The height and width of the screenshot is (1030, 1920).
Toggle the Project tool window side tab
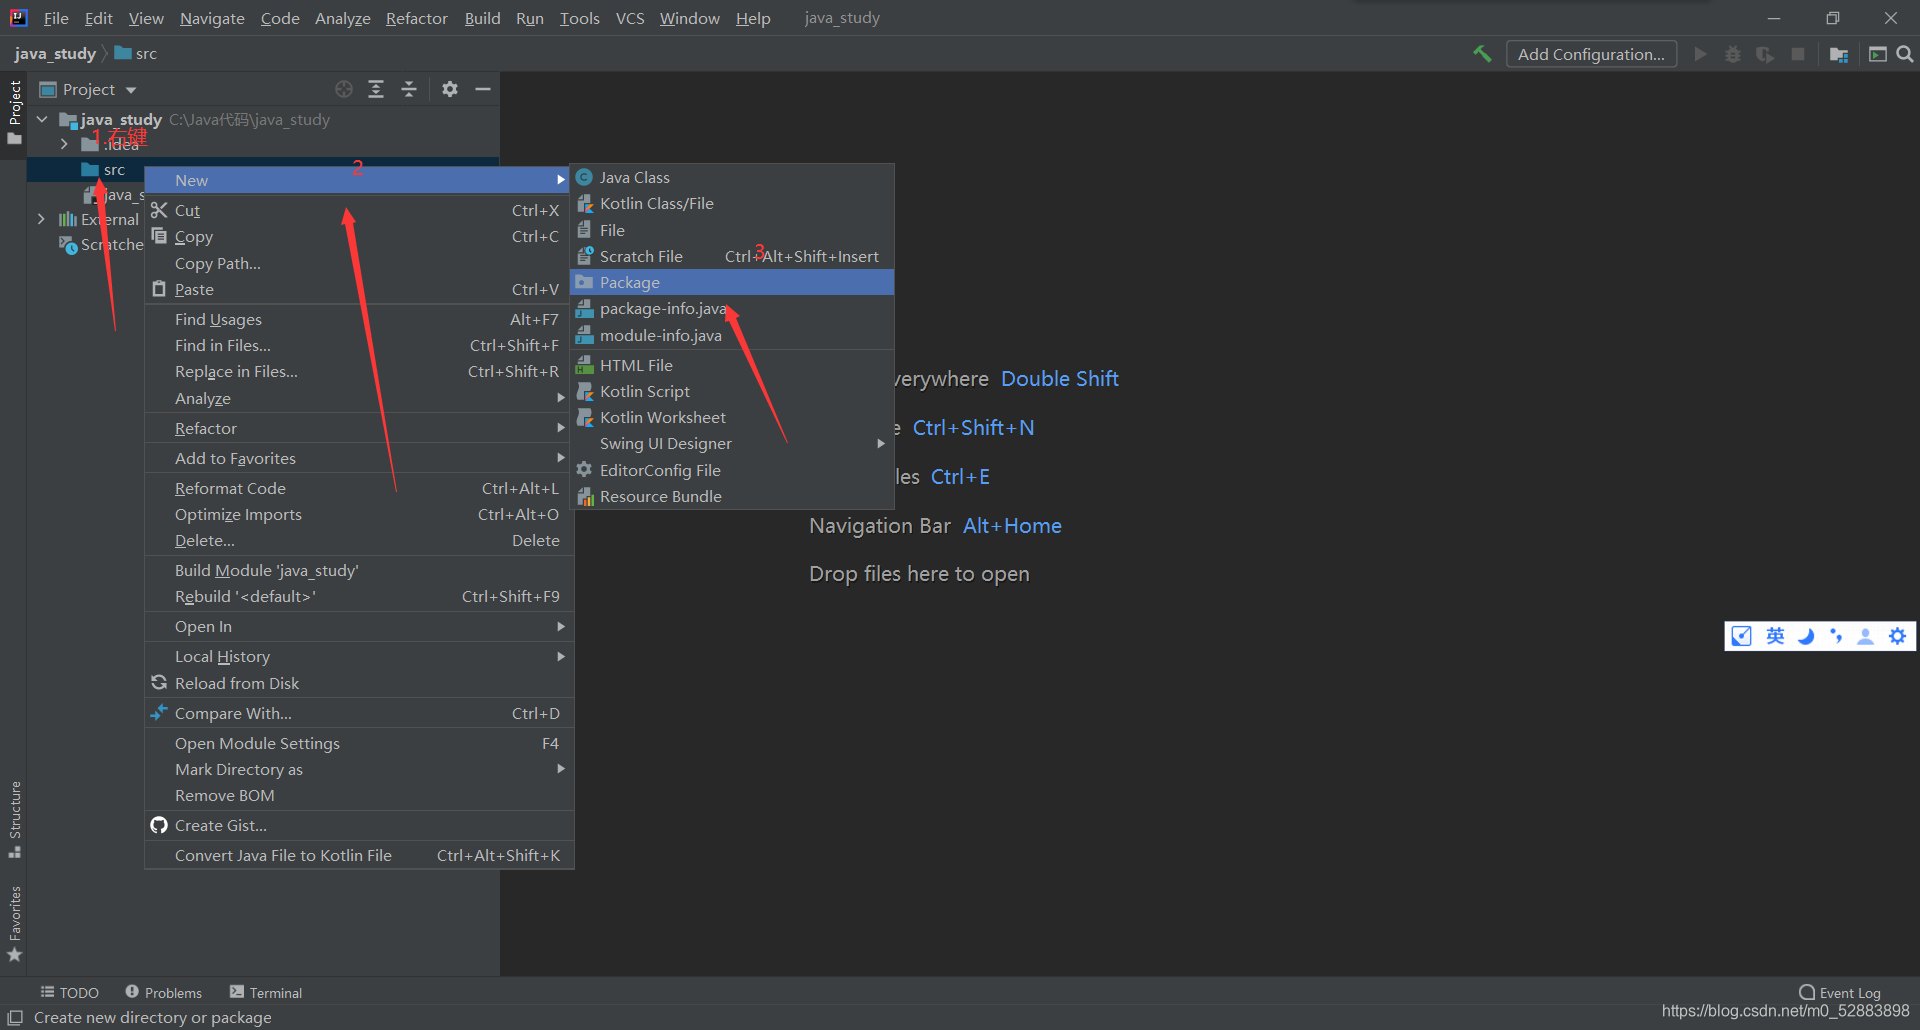point(15,112)
